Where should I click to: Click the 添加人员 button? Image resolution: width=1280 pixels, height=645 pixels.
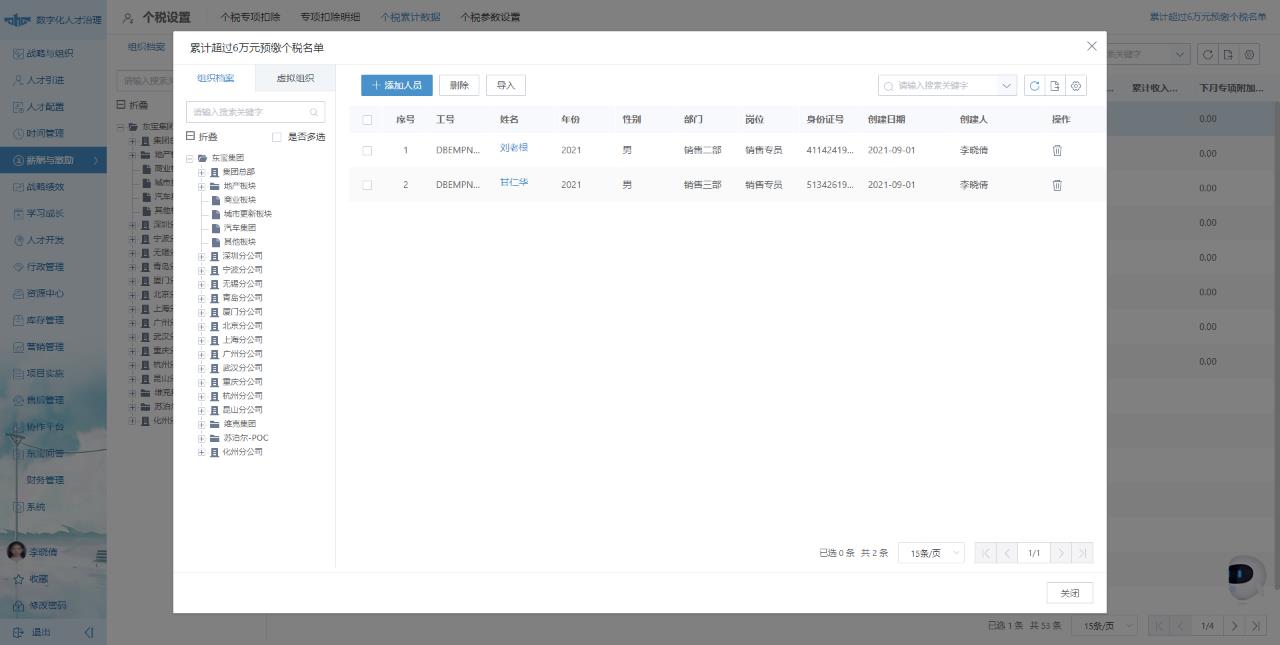click(397, 86)
